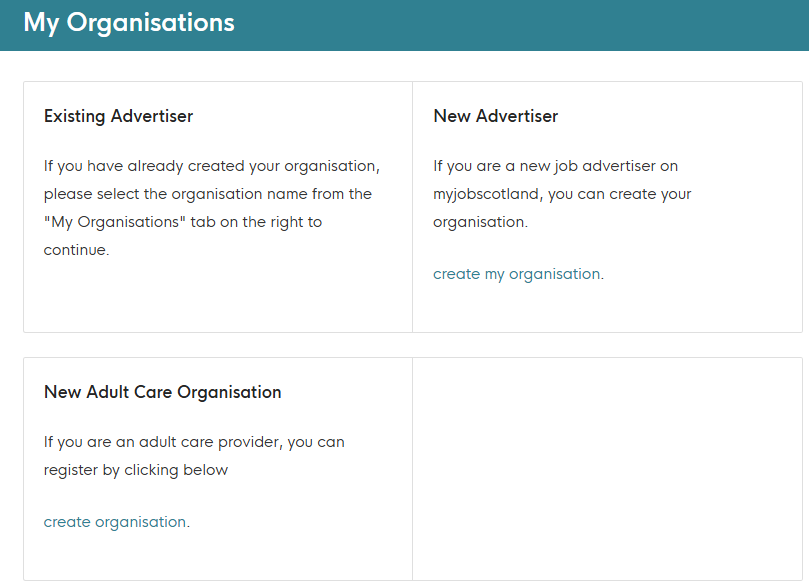The image size is (809, 588).
Task: Click the line "please select the organisation name from the"
Action: pos(207,194)
